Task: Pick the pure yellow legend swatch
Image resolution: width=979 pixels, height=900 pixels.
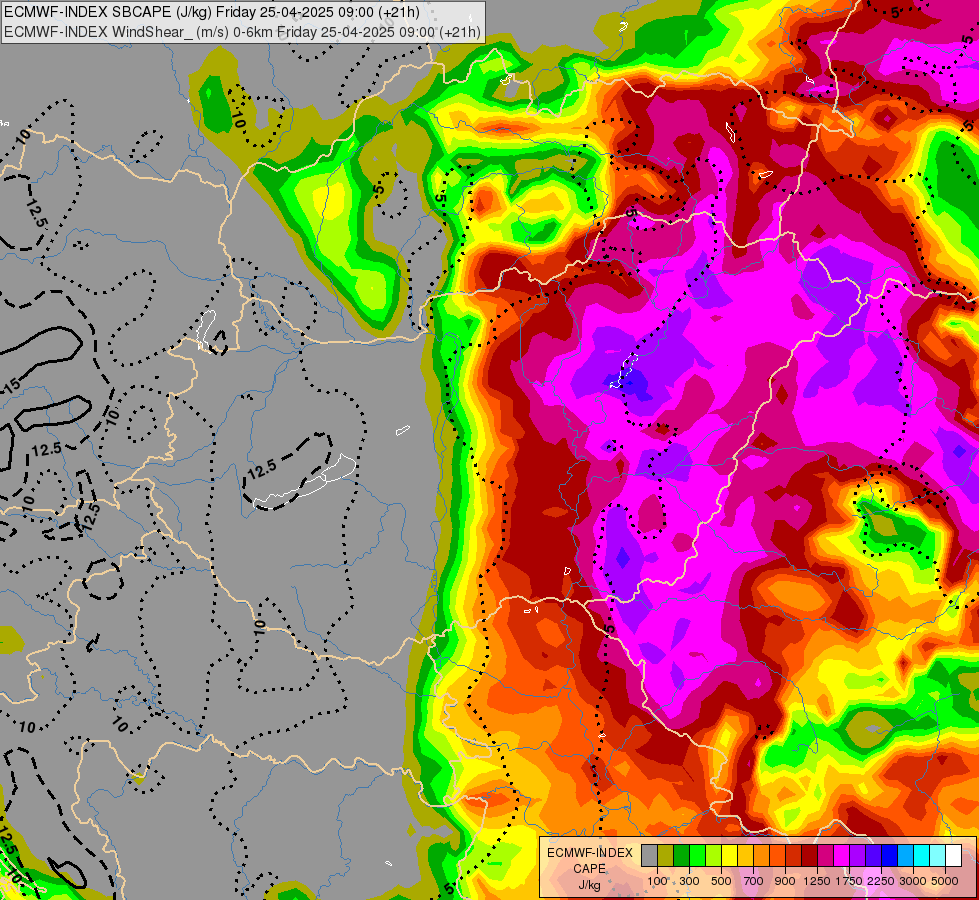Action: (729, 855)
